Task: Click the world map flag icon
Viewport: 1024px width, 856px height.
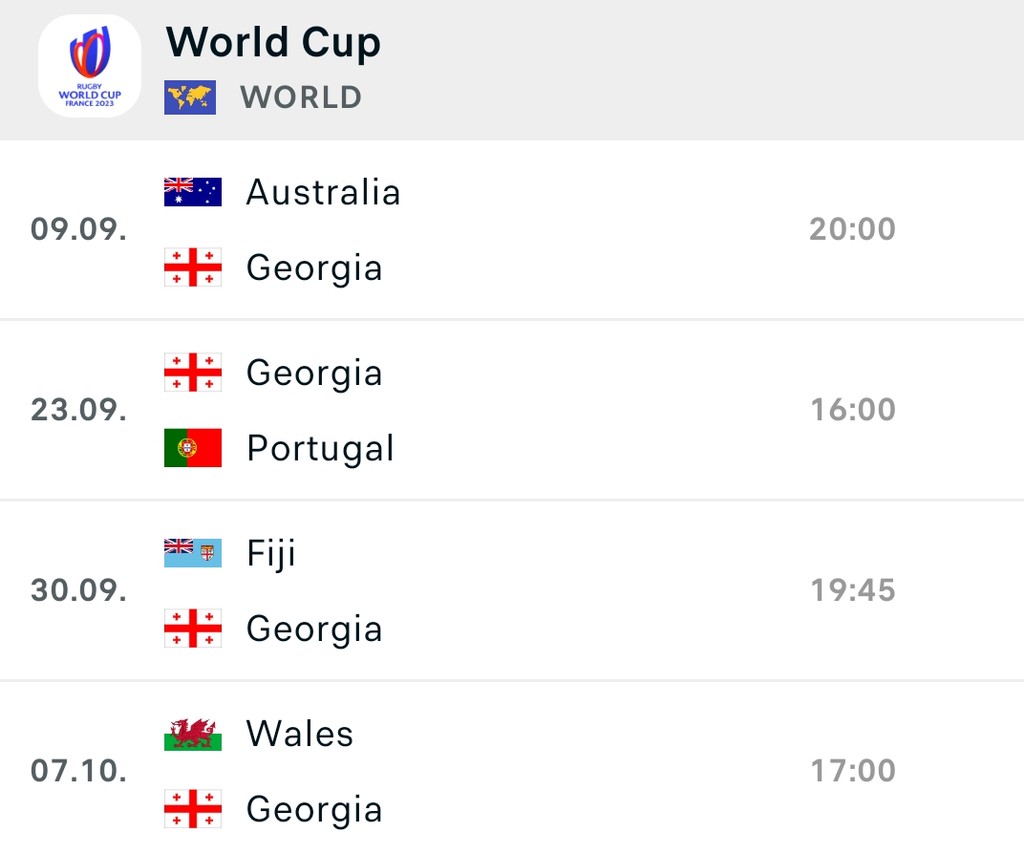Action: pyautogui.click(x=190, y=97)
